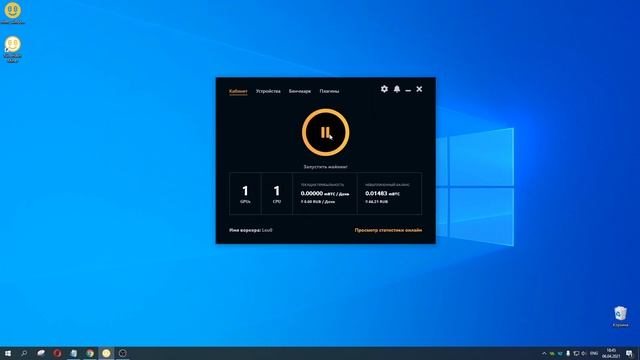
Task: Switch to the Кабинет tab
Action: (x=238, y=91)
